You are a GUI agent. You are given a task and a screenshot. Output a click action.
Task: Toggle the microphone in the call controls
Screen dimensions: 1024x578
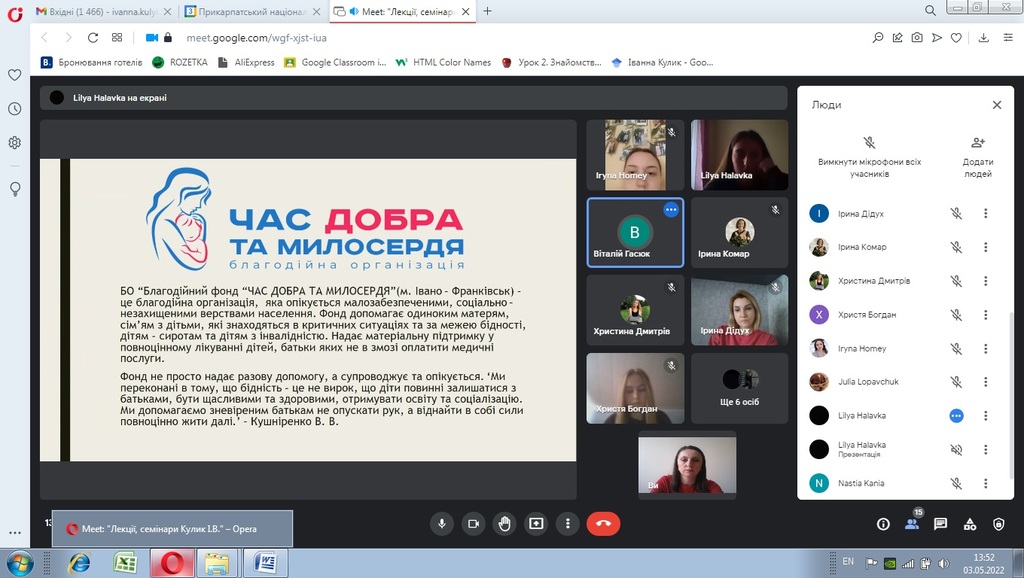tap(441, 523)
